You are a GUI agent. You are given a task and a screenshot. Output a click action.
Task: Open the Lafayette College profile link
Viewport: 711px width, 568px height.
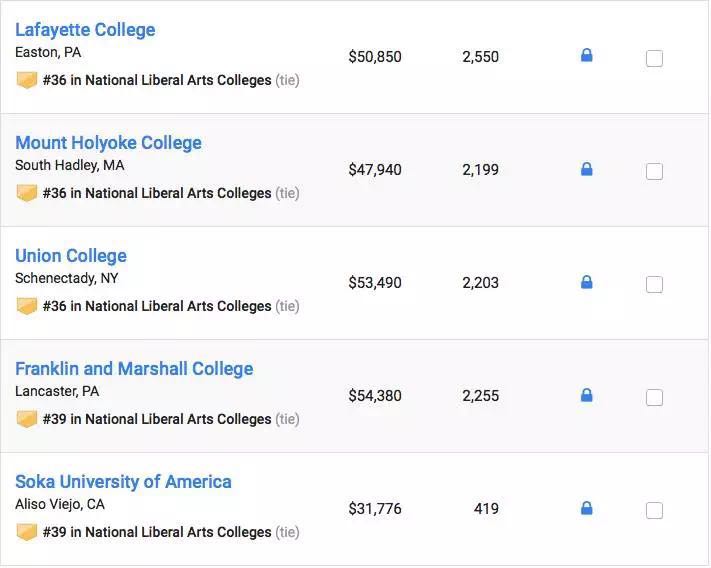pyautogui.click(x=85, y=30)
